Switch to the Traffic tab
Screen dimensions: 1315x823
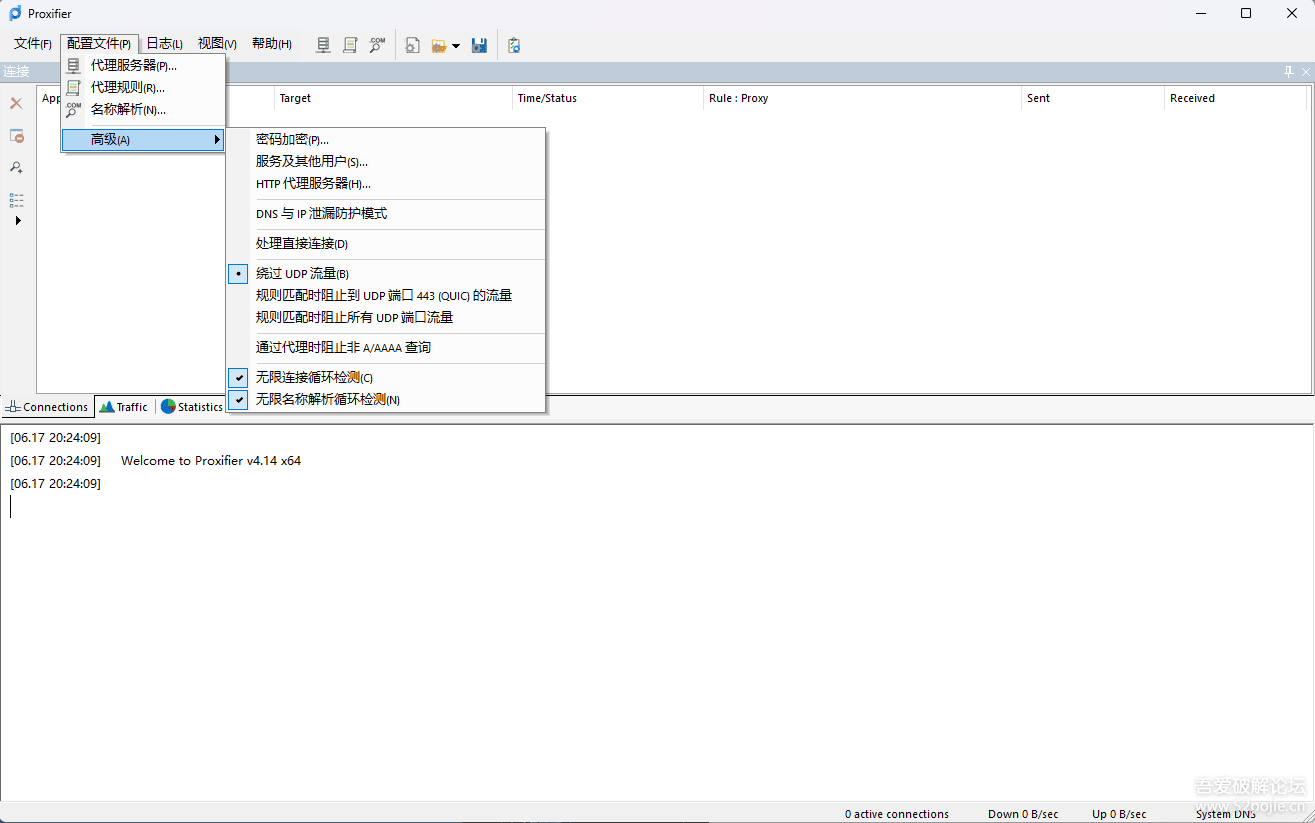(x=123, y=406)
